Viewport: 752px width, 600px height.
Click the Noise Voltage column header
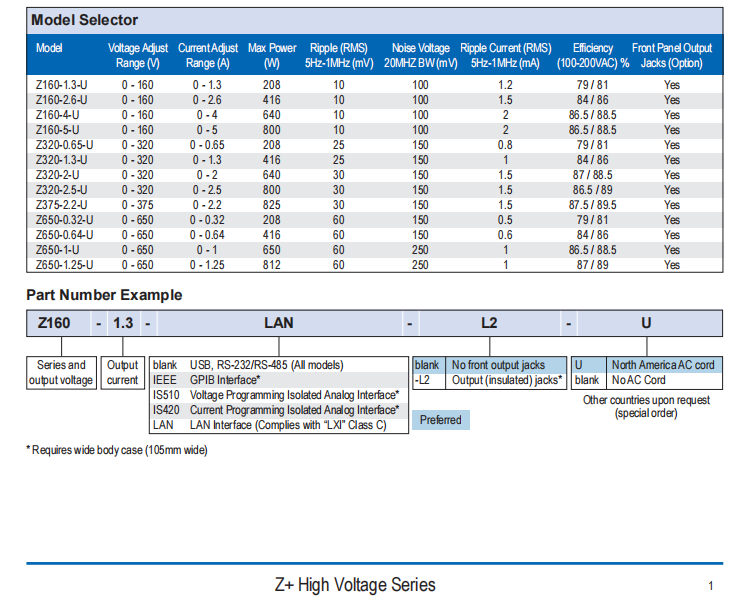tap(421, 55)
